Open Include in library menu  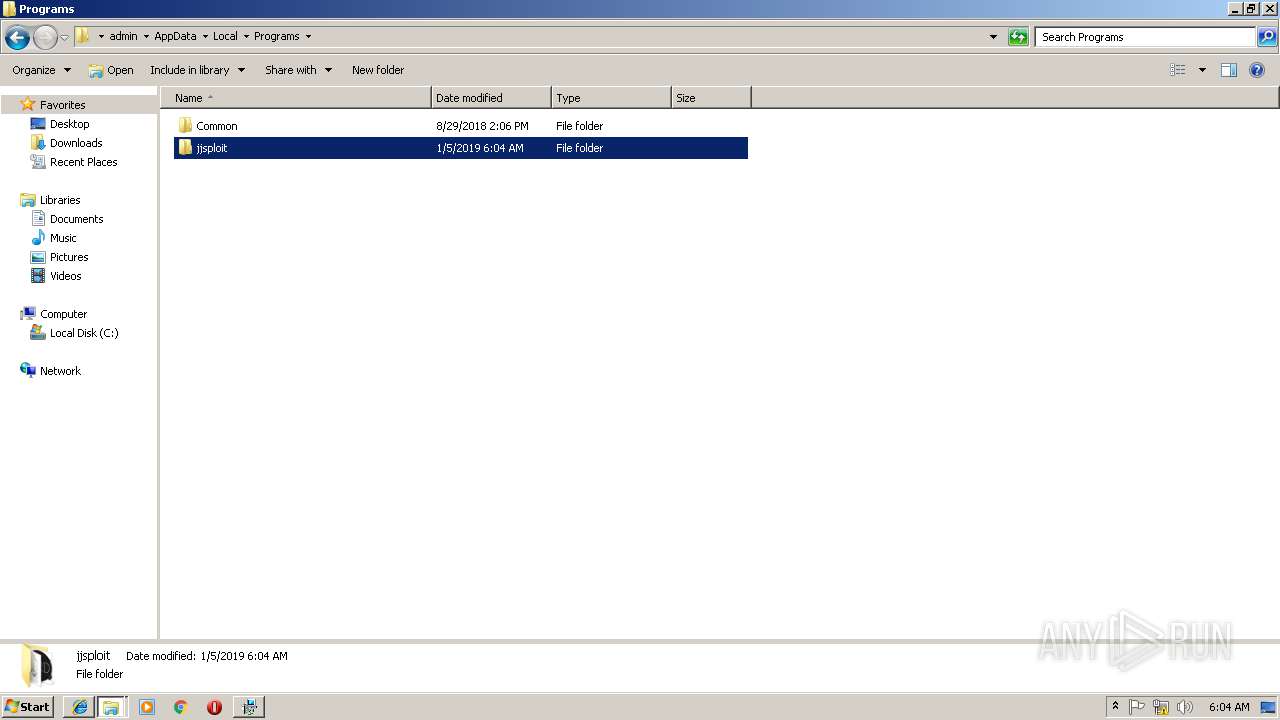(x=198, y=70)
